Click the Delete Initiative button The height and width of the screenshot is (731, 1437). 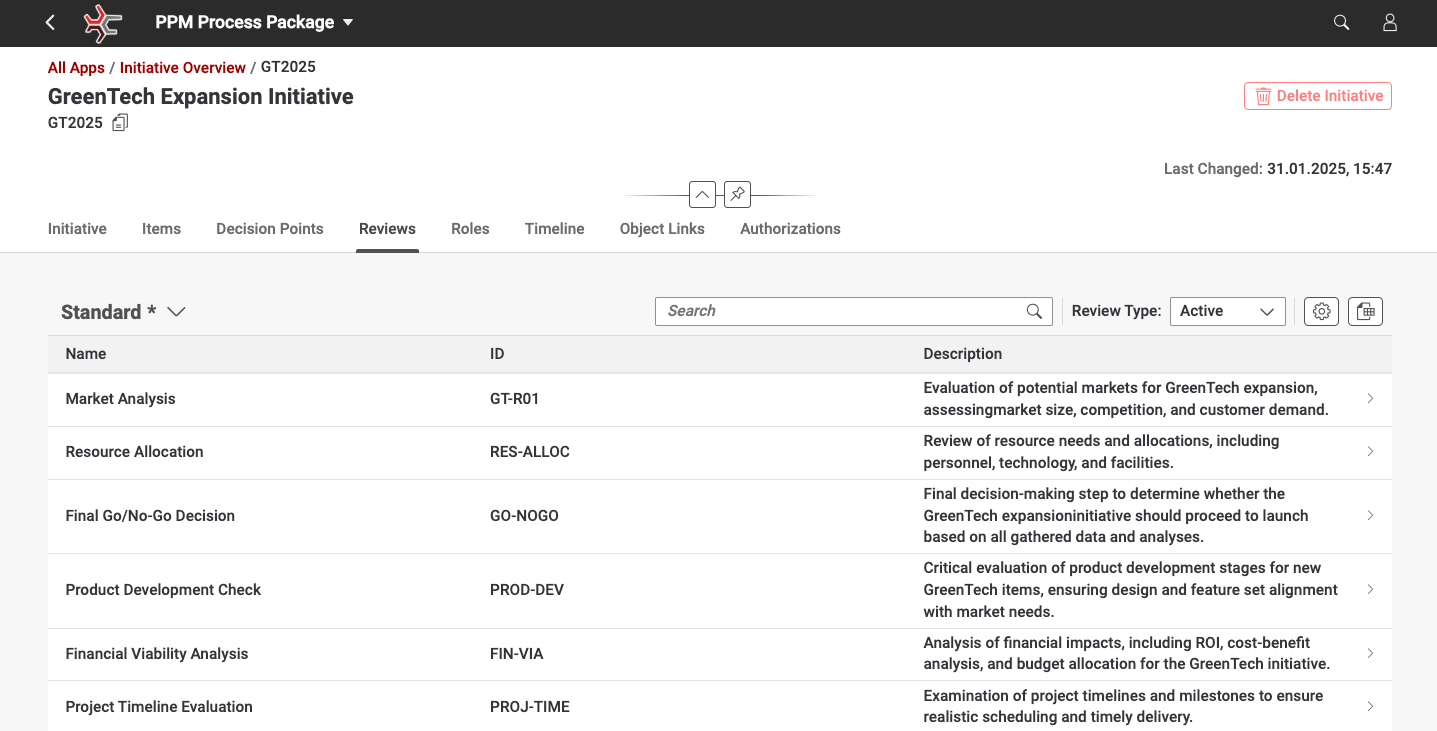click(1317, 96)
